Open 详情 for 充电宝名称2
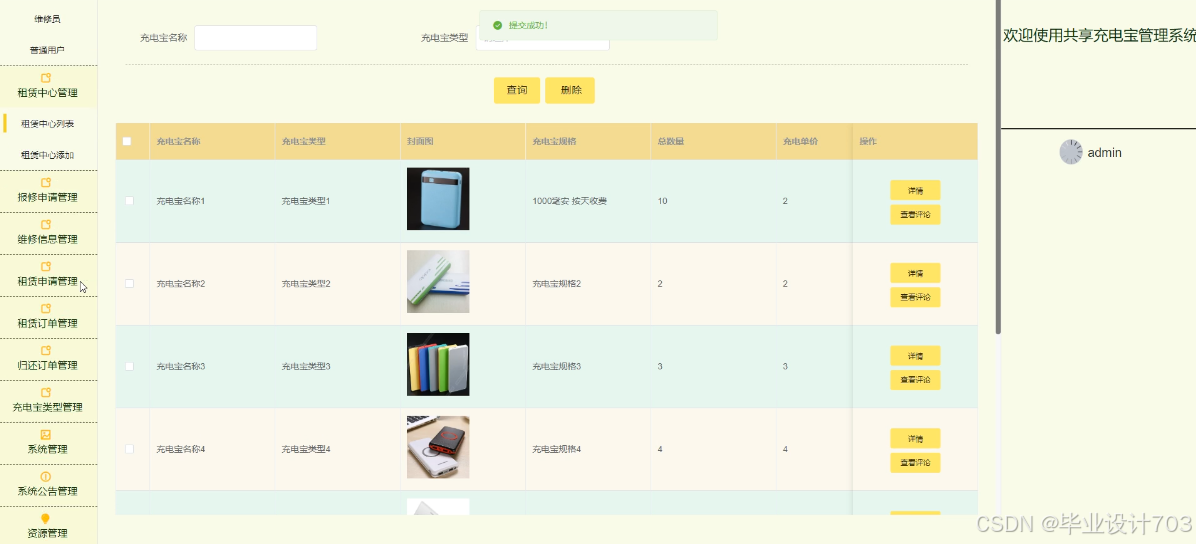 (x=915, y=273)
